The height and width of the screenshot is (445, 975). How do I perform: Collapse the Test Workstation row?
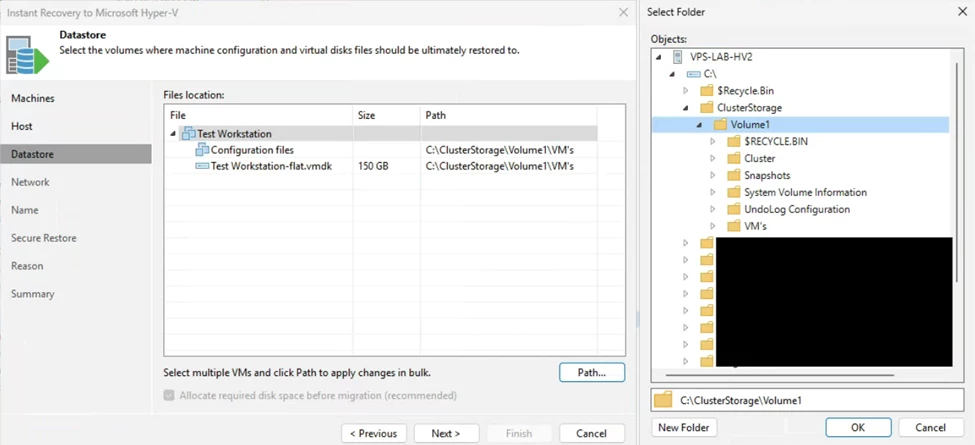(173, 134)
